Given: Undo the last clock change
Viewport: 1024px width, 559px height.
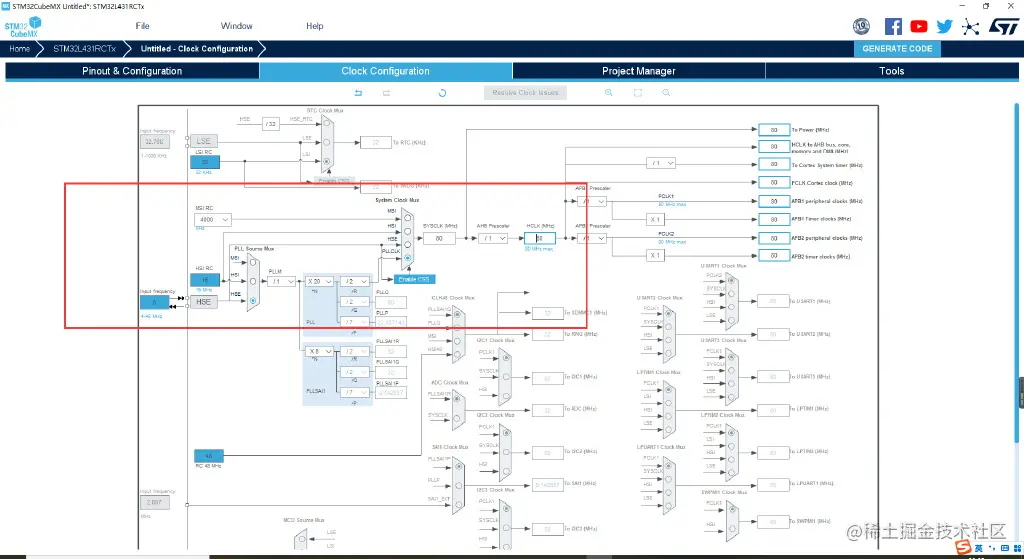Looking at the screenshot, I should pyautogui.click(x=358, y=93).
